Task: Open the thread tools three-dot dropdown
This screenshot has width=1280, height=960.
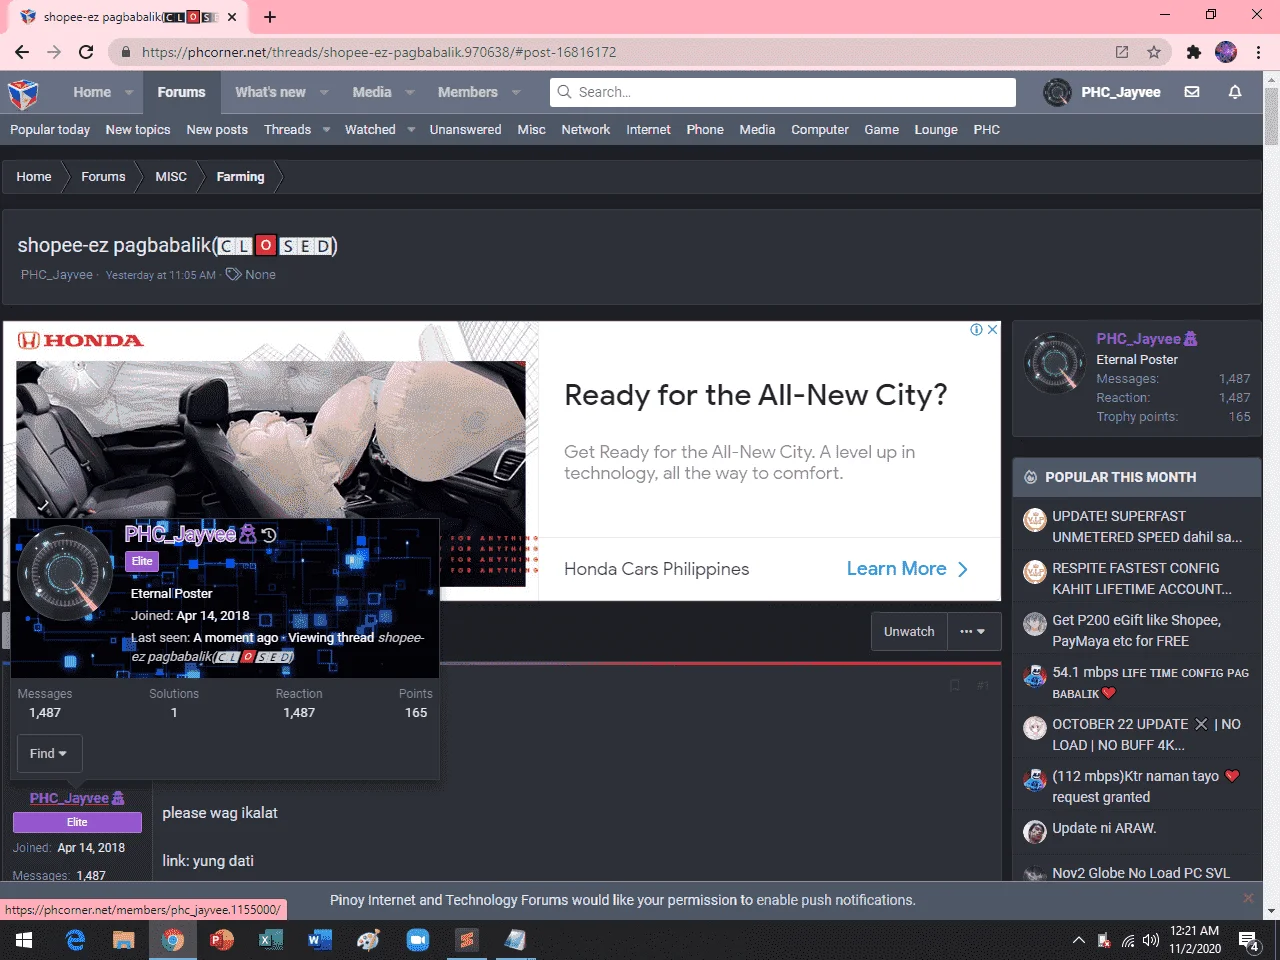Action: tap(973, 632)
